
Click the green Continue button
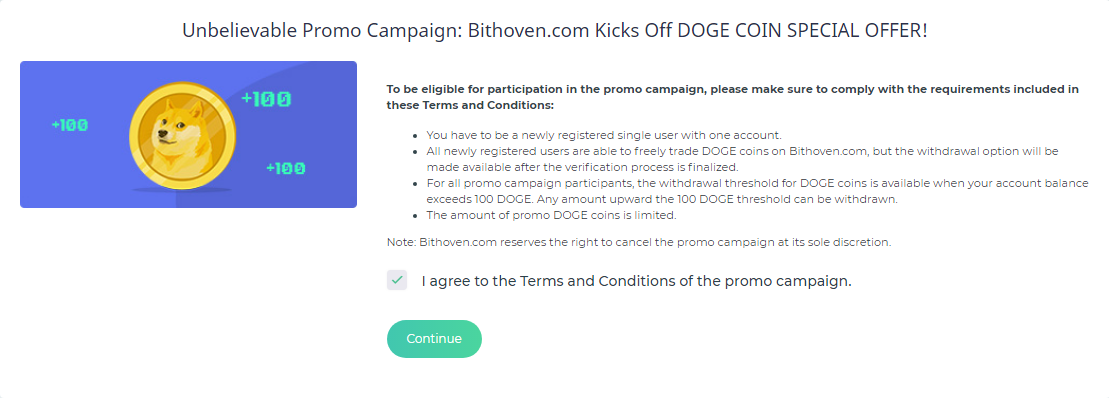[x=434, y=339]
